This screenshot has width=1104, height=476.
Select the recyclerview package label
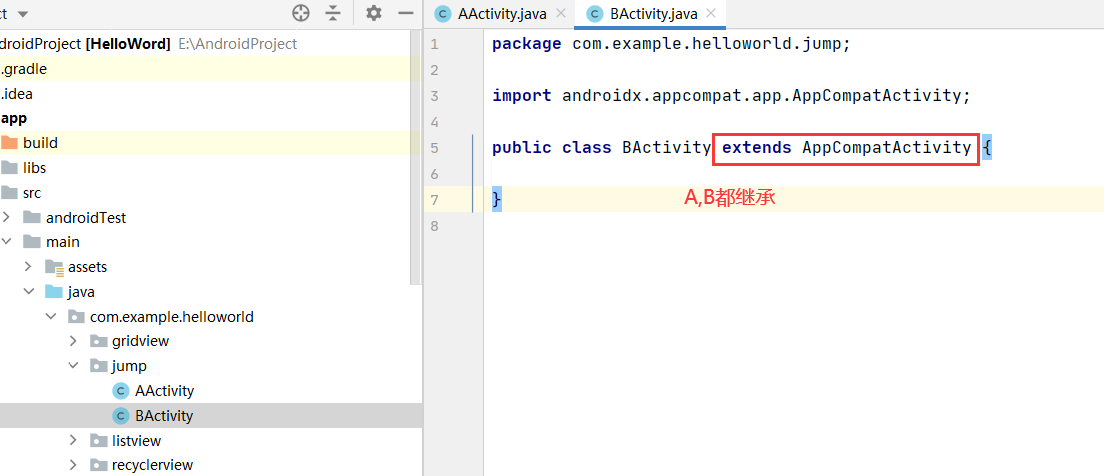[x=152, y=465]
